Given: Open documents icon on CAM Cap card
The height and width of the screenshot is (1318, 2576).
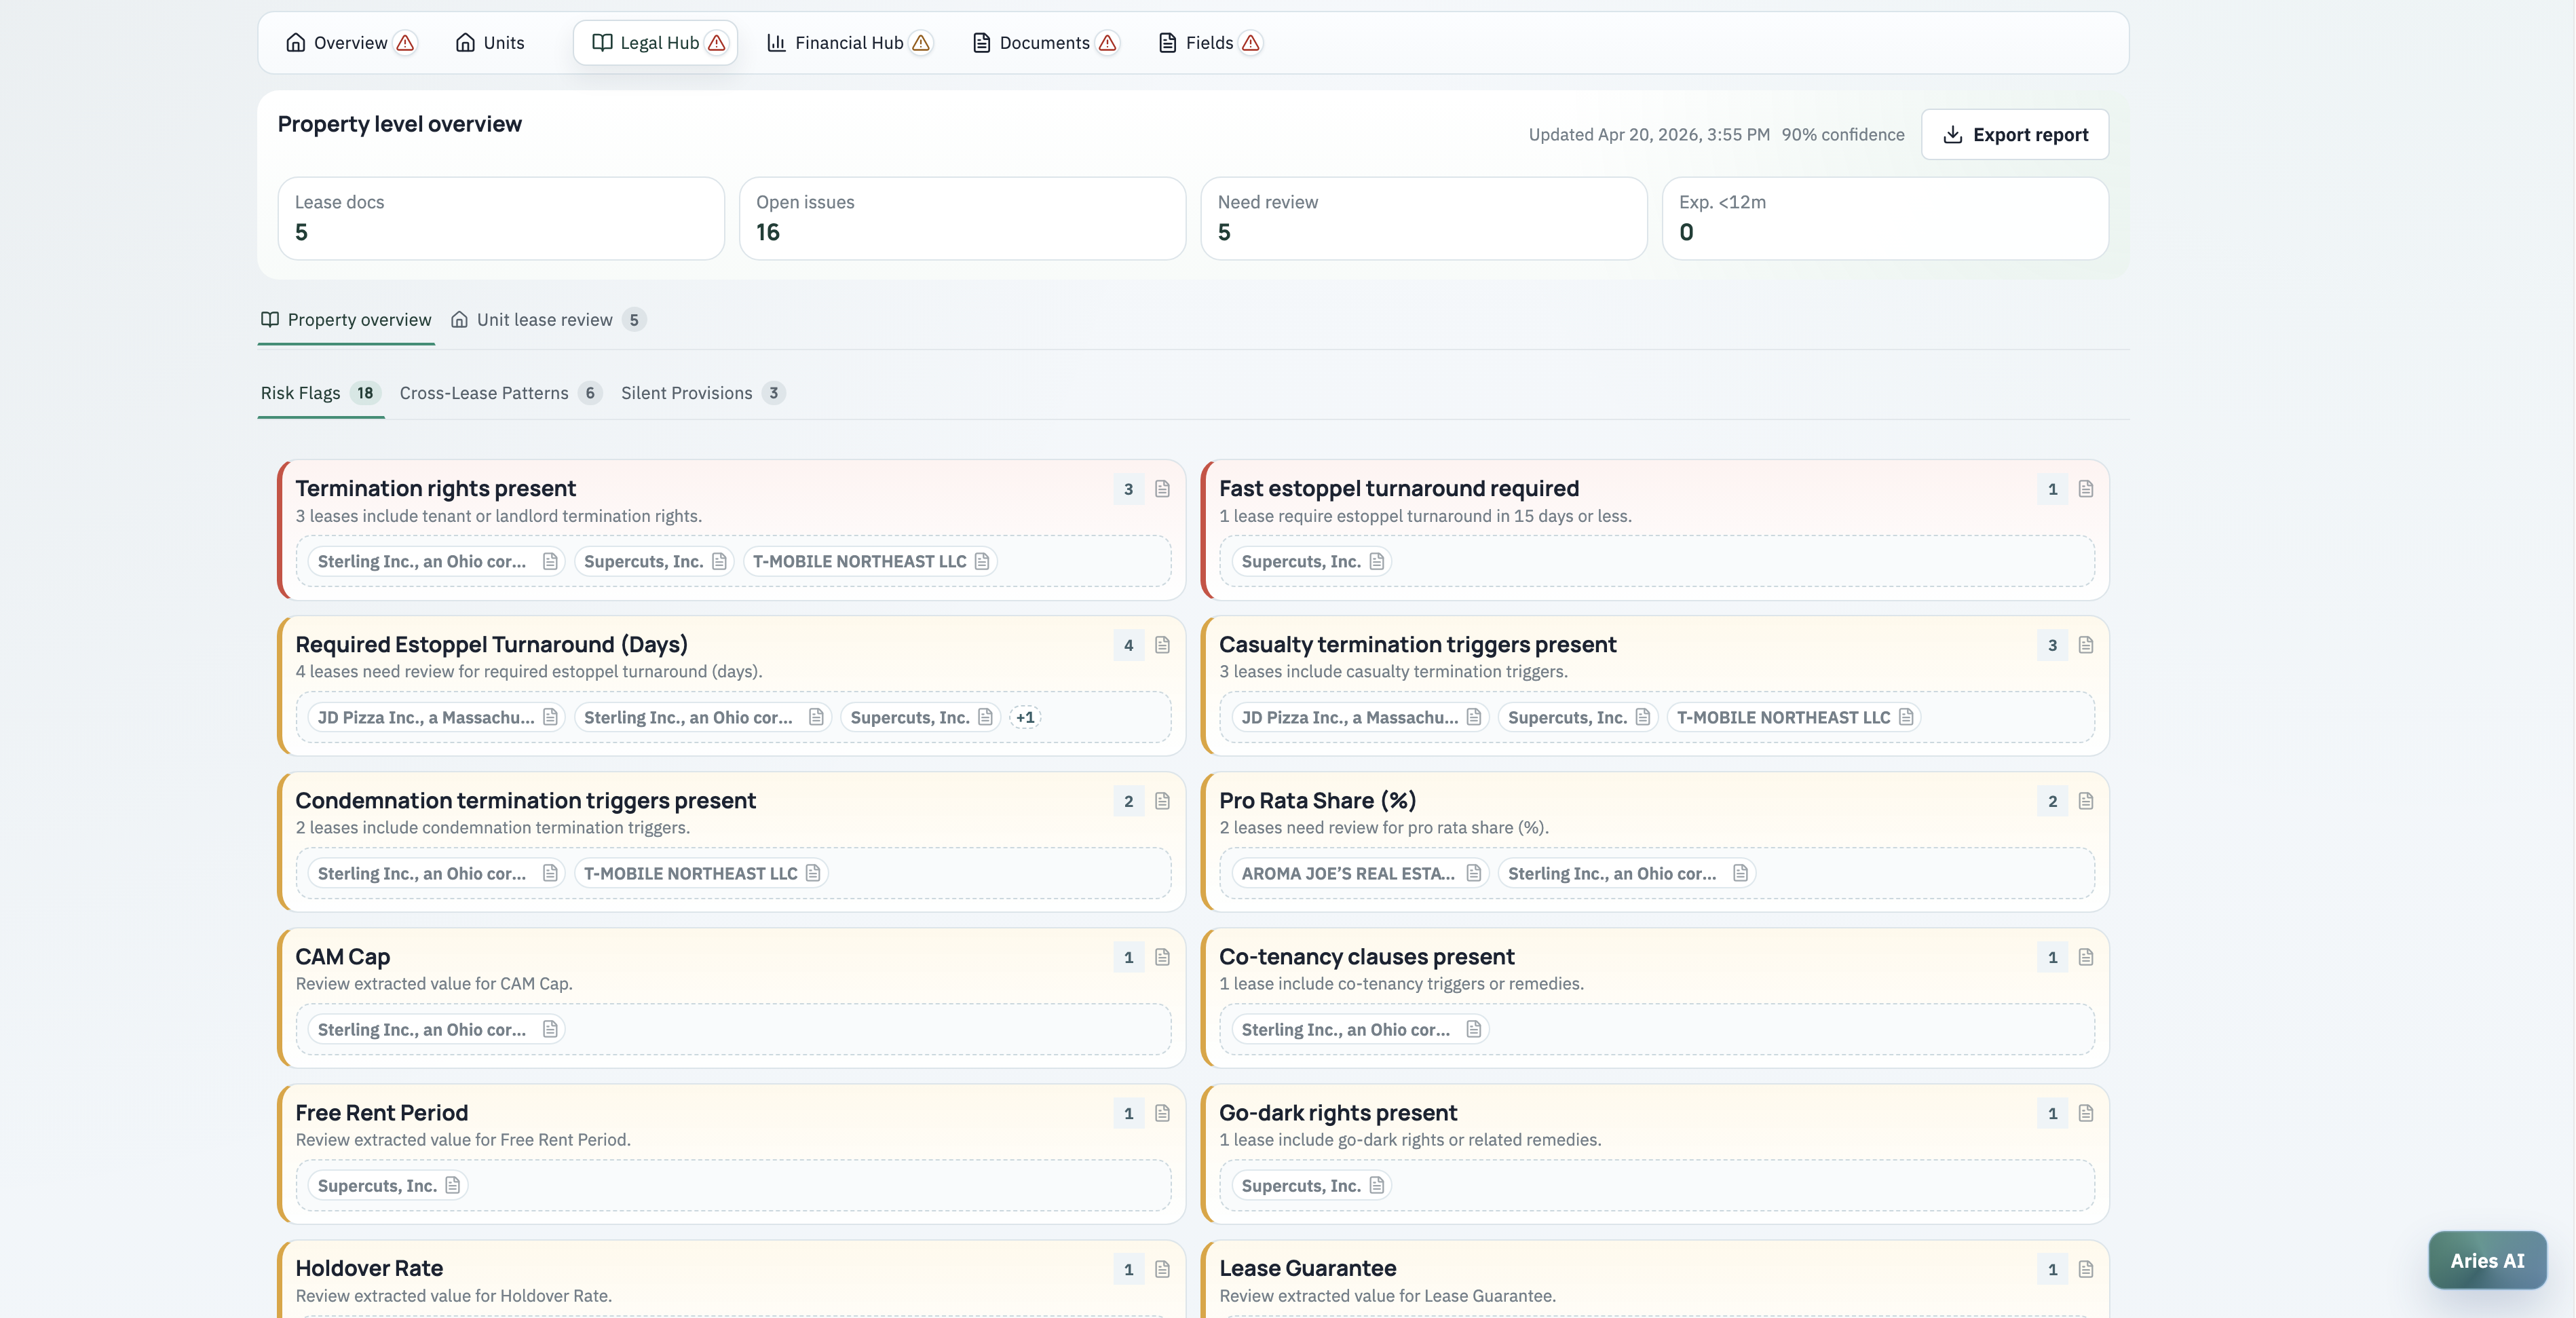Looking at the screenshot, I should 1161,957.
